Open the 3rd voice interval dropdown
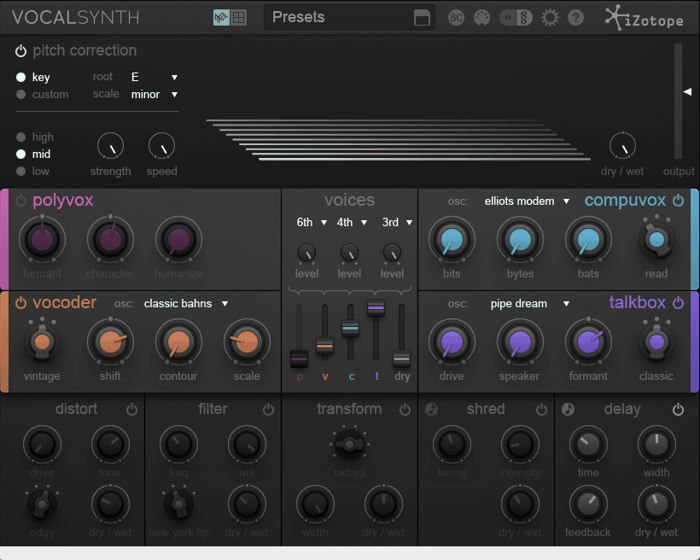 coord(397,222)
